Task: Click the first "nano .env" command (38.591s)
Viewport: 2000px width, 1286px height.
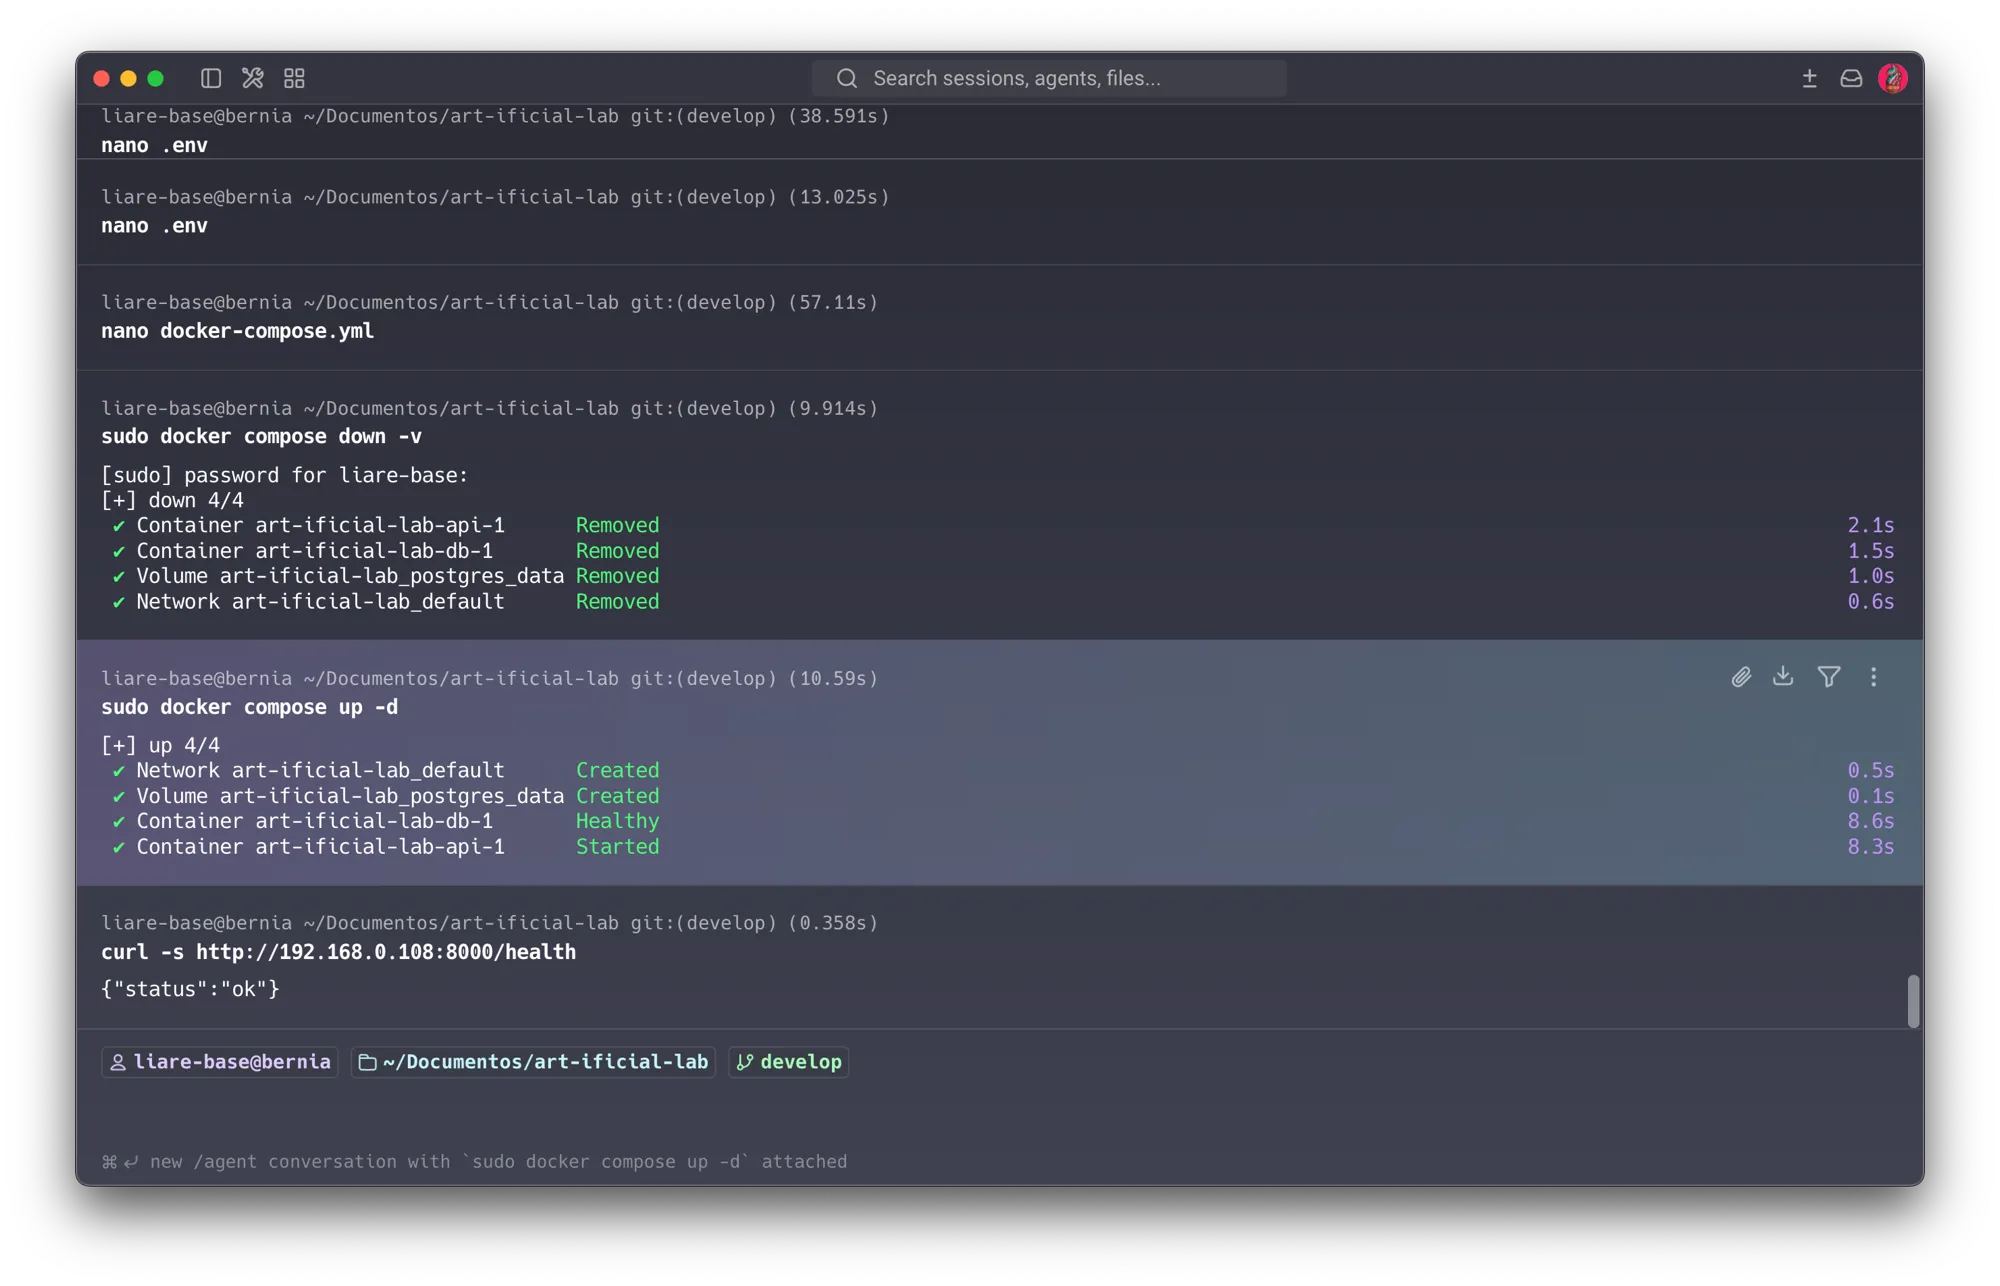Action: tap(154, 145)
